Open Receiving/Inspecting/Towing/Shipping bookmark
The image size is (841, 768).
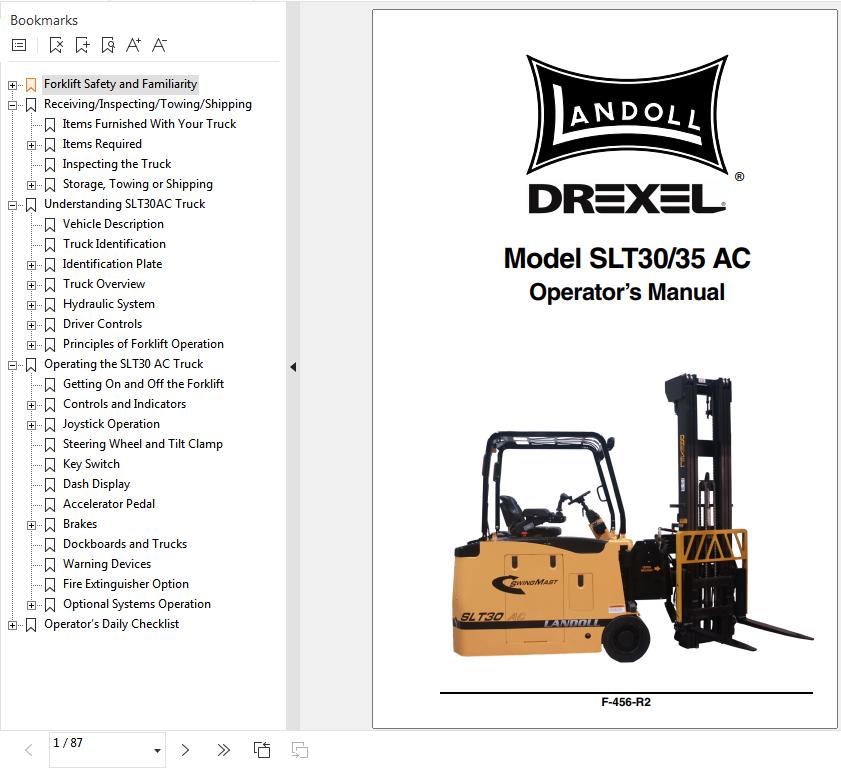[x=147, y=104]
